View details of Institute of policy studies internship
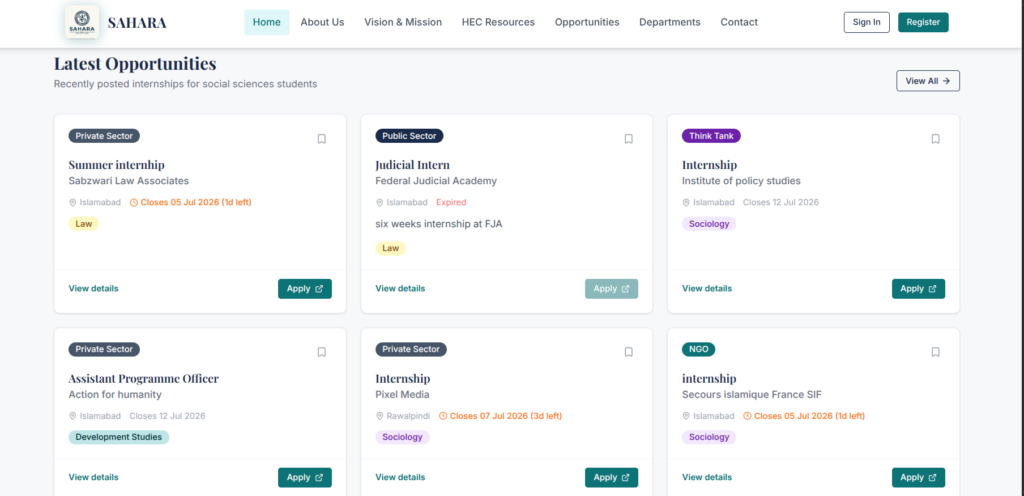 tap(707, 288)
